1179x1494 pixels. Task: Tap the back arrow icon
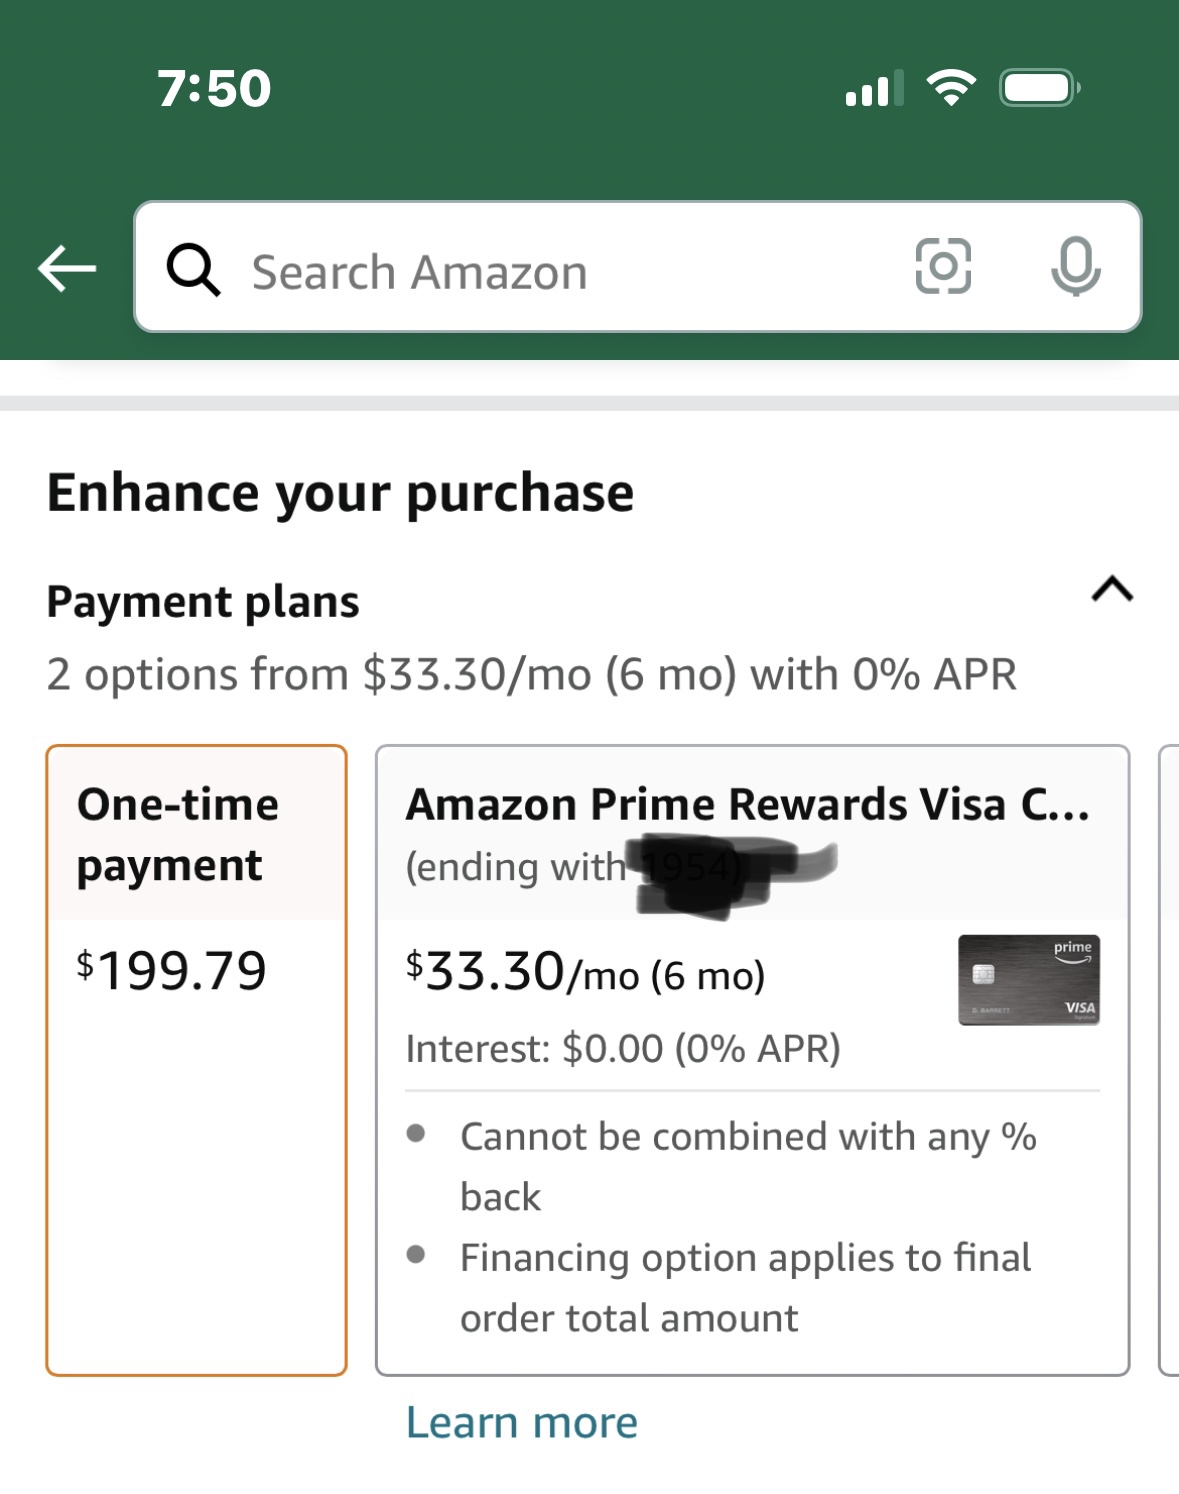67,269
